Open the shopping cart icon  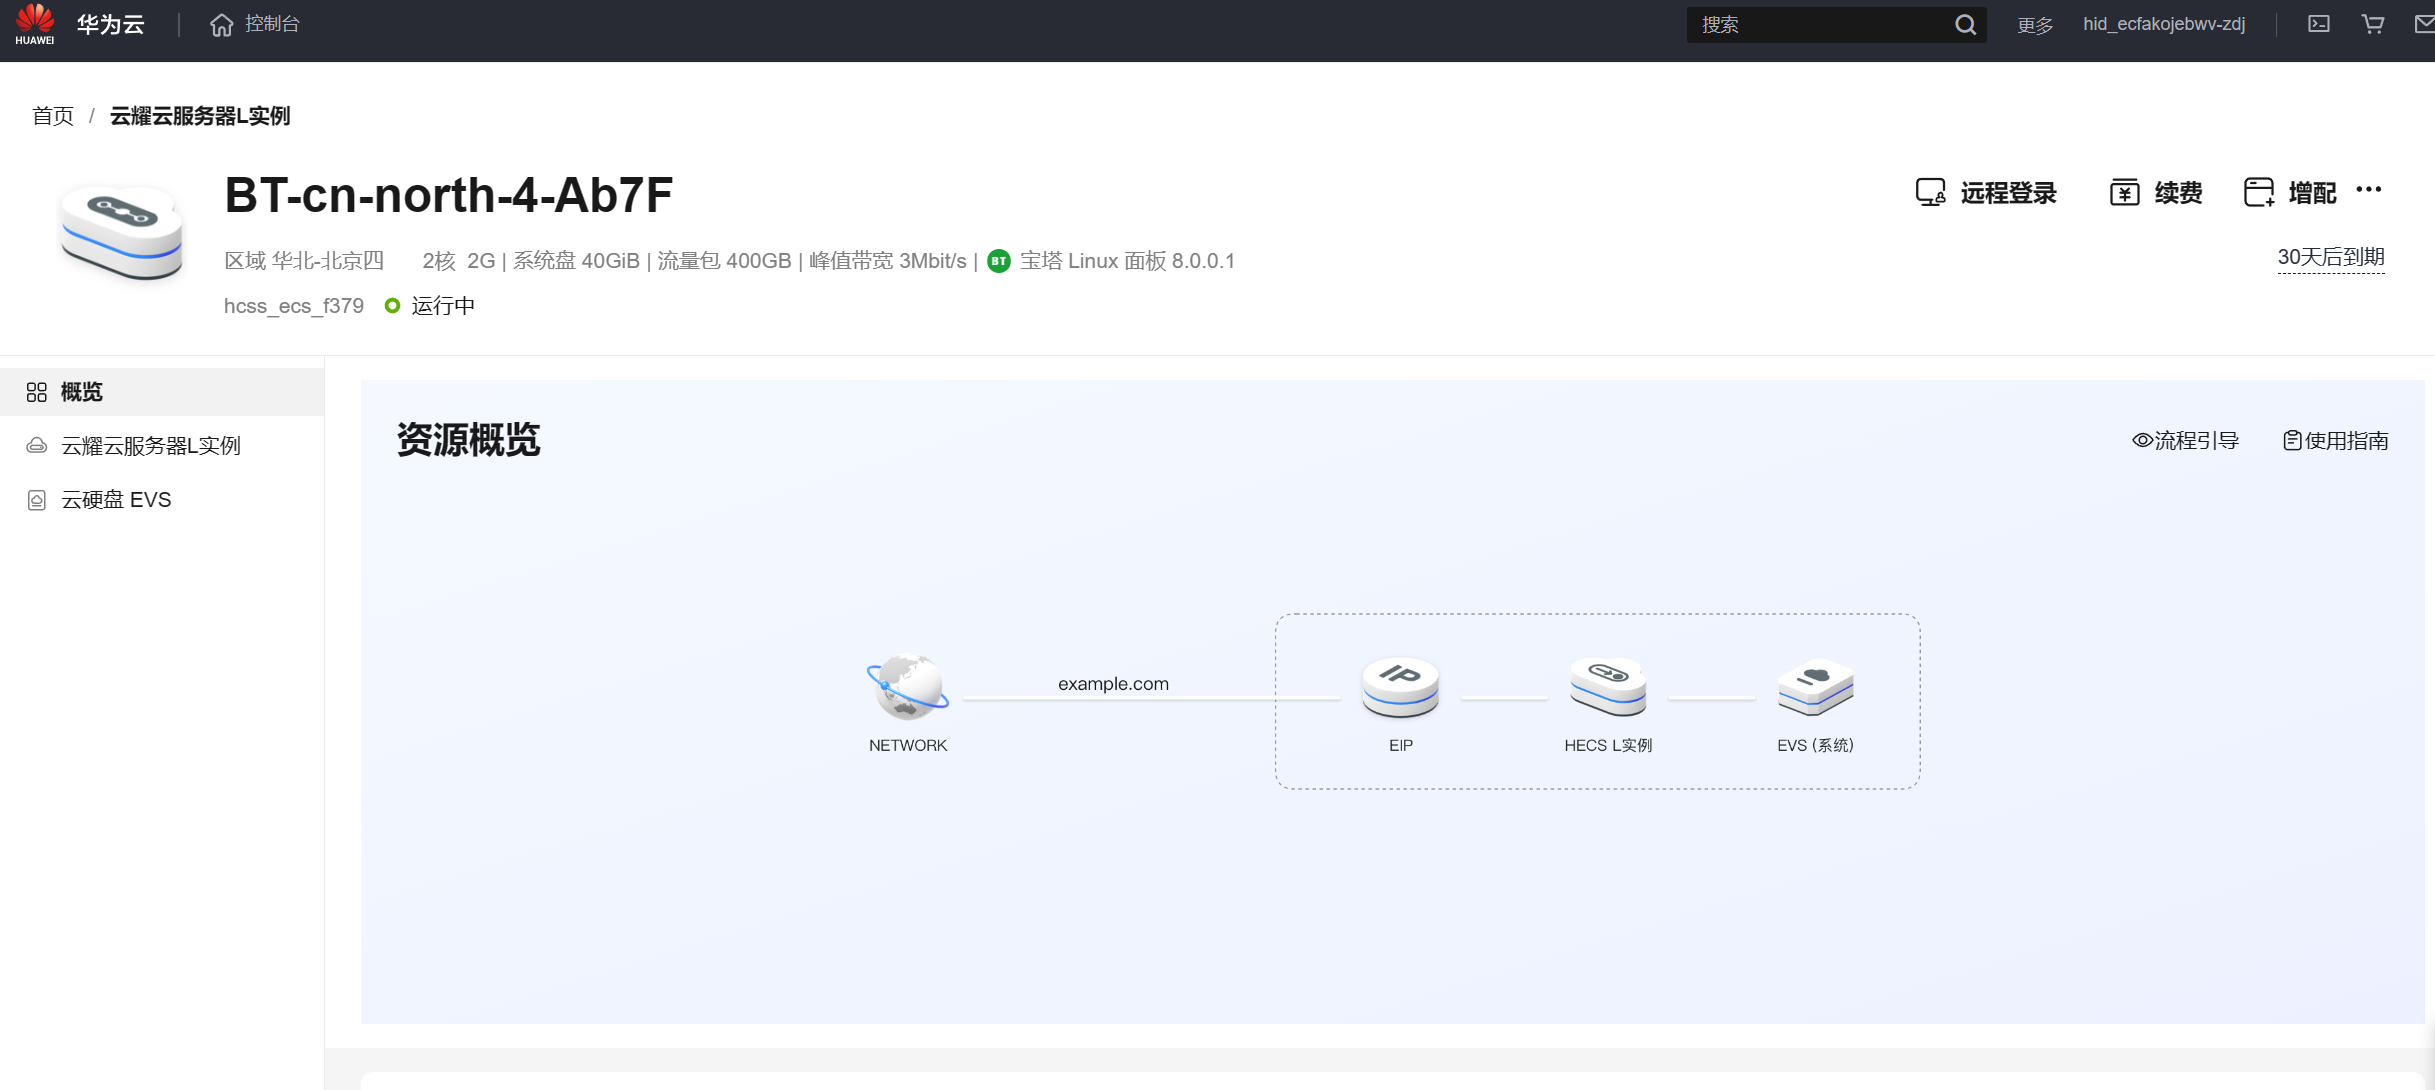click(2373, 24)
